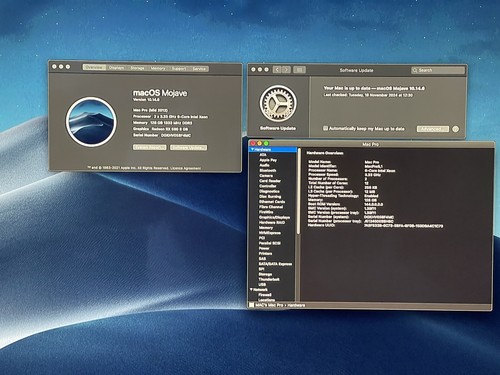Image resolution: width=500 pixels, height=375 pixels.
Task: Click Software Update button in About This Mac
Action: [189, 147]
